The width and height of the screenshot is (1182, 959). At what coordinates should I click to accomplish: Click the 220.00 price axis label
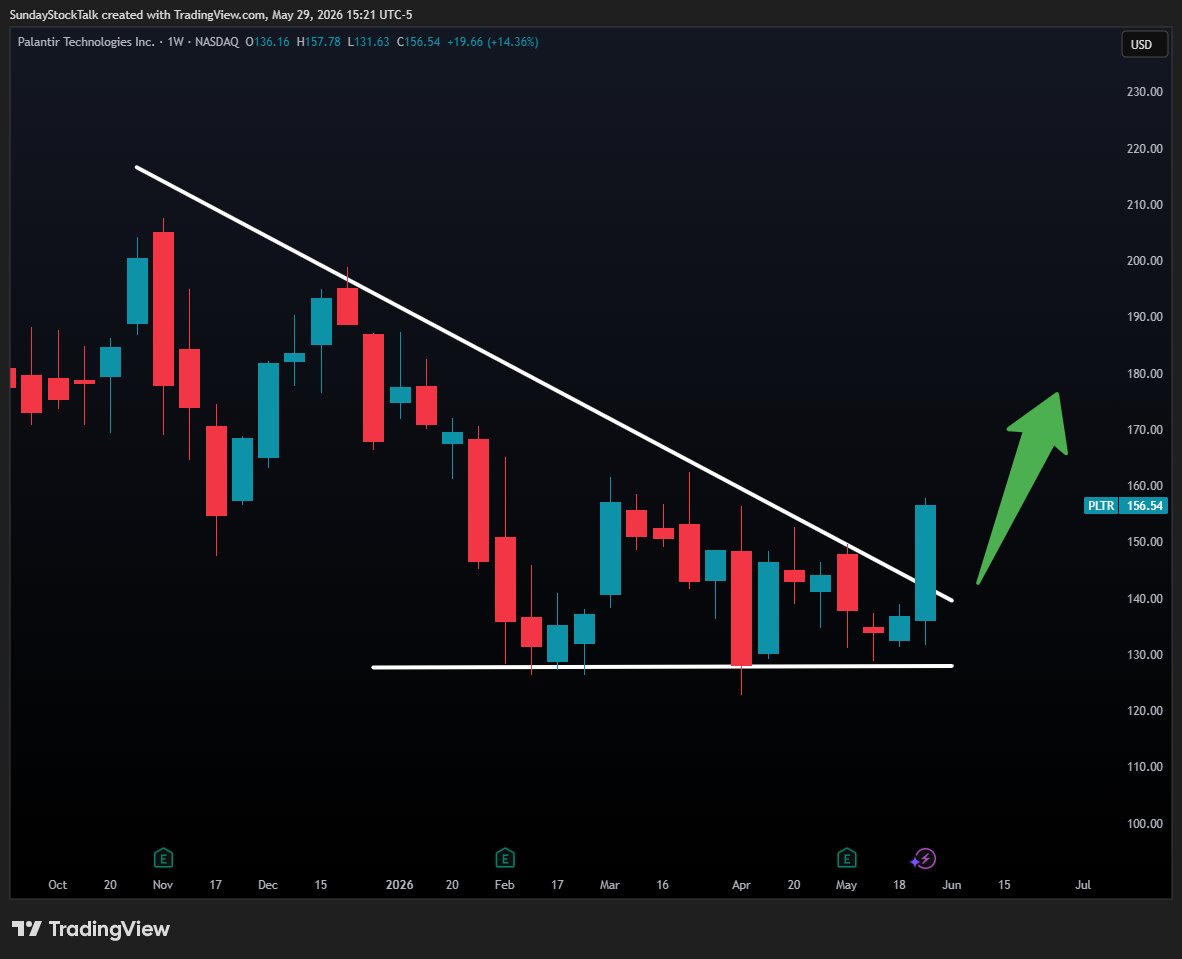click(1144, 149)
